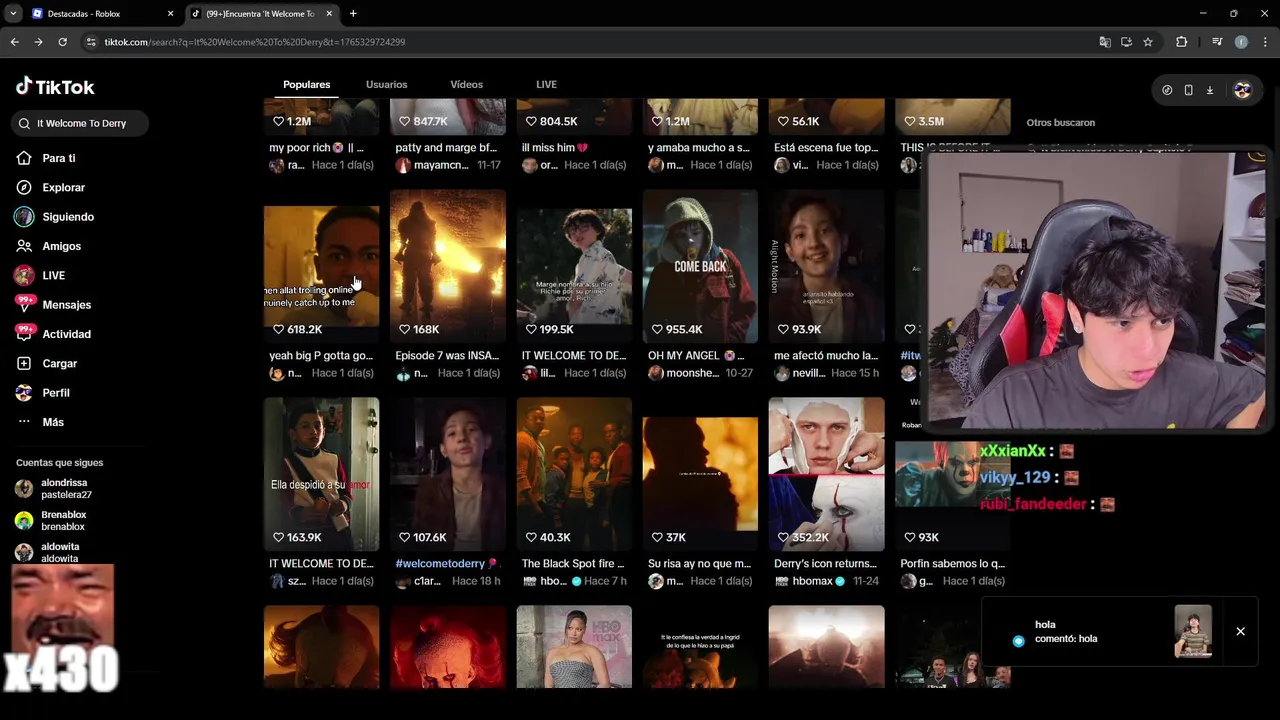Open OH MY ANGEL video title

click(696, 356)
